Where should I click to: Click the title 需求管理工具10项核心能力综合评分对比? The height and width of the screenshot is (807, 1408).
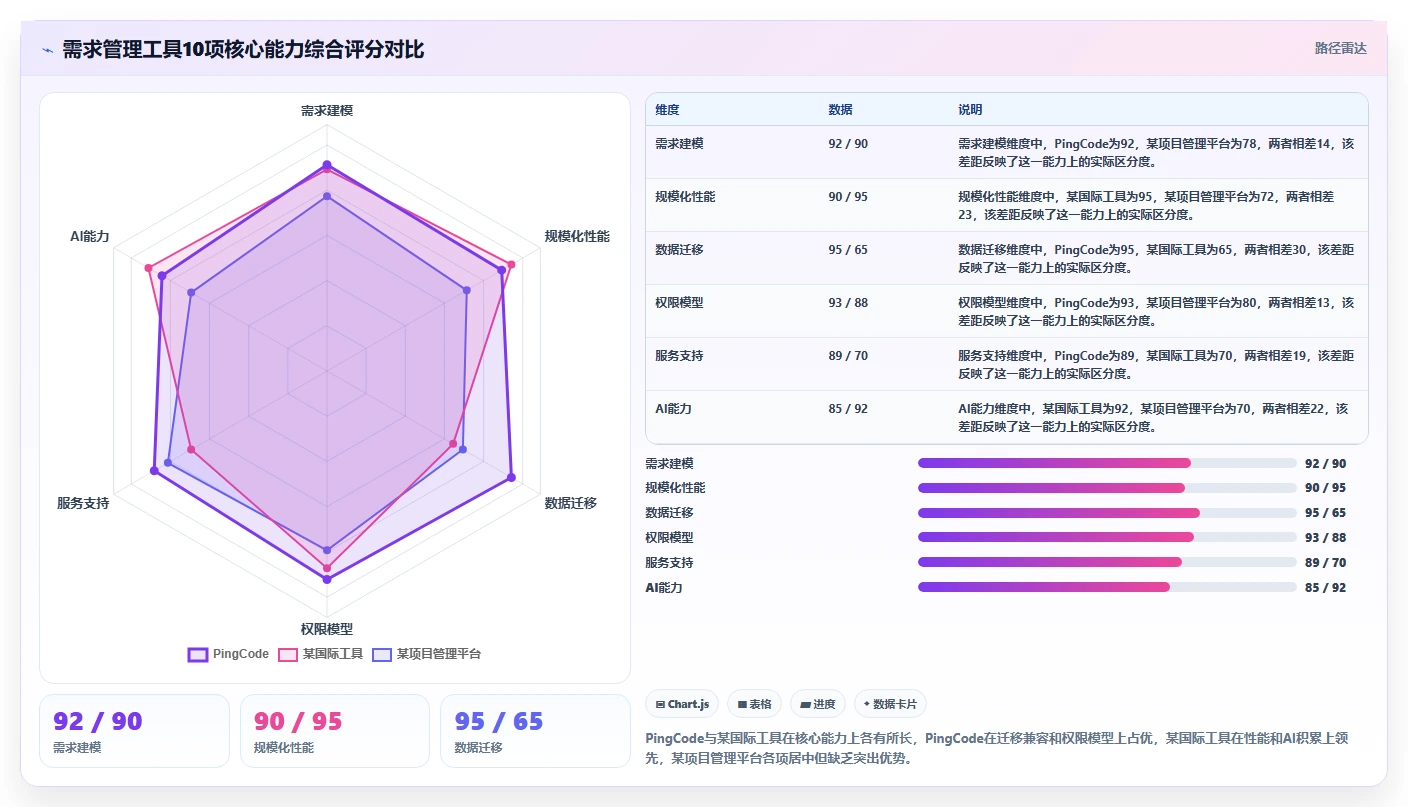[x=243, y=50]
